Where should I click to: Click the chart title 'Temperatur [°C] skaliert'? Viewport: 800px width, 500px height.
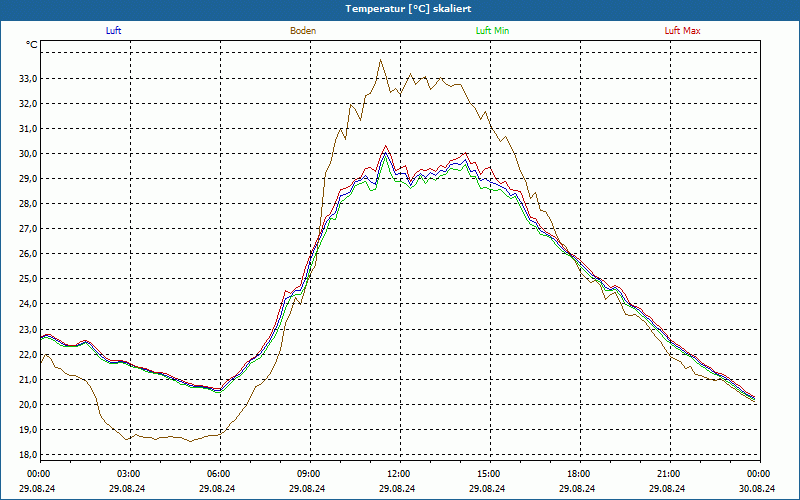pyautogui.click(x=408, y=9)
